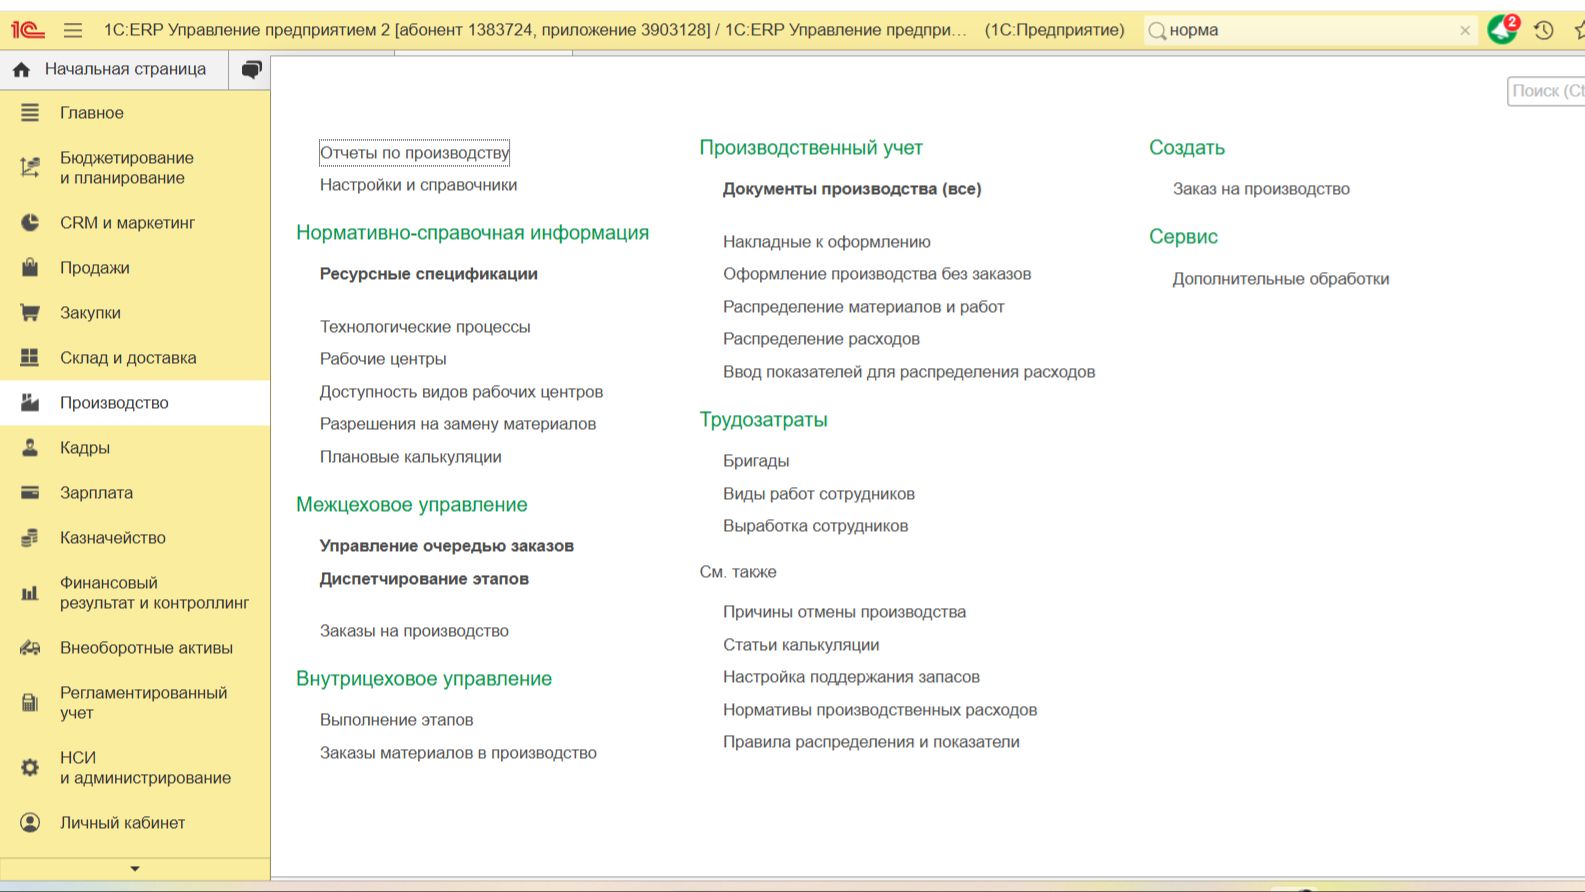Open the Начальная страница tab
This screenshot has height=892, width=1585.
pyautogui.click(x=114, y=69)
